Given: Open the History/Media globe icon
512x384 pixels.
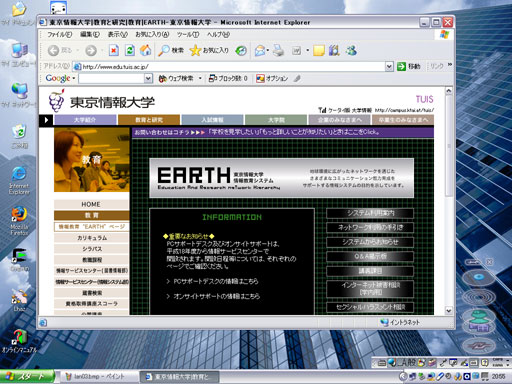Looking at the screenshot, I should point(241,50).
